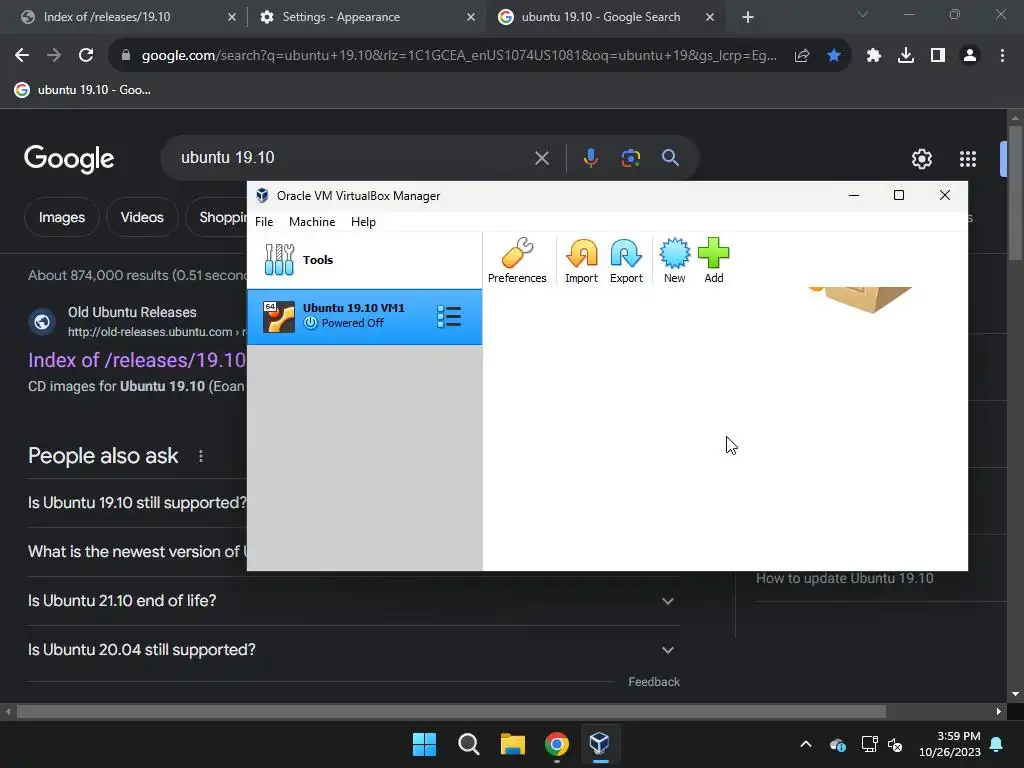Click the Import appliance icon
This screenshot has height=768, width=1024.
click(581, 260)
